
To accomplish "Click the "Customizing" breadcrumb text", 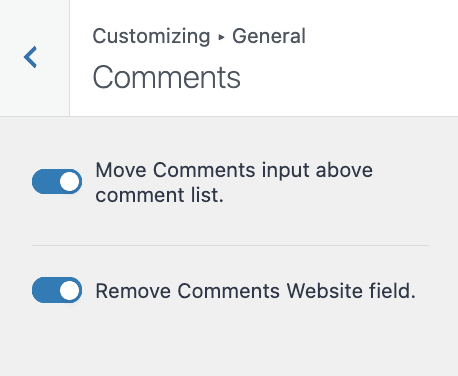I will click(x=151, y=36).
